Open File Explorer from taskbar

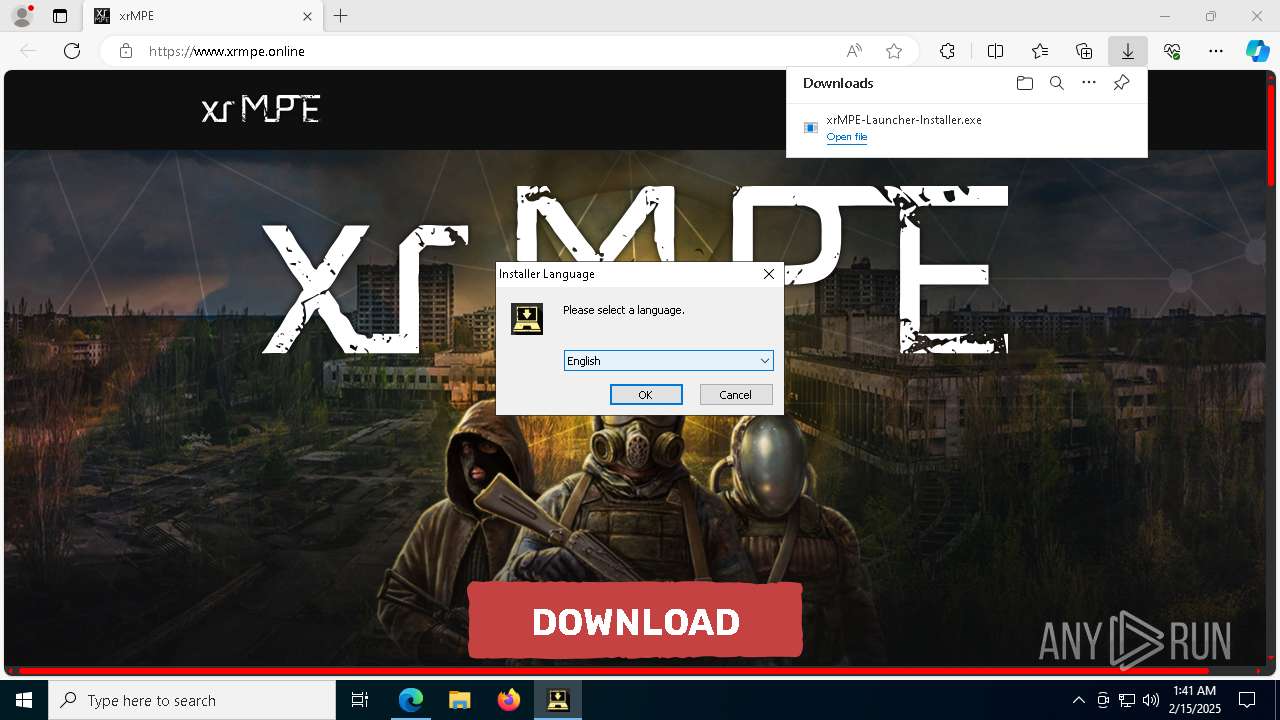click(460, 700)
